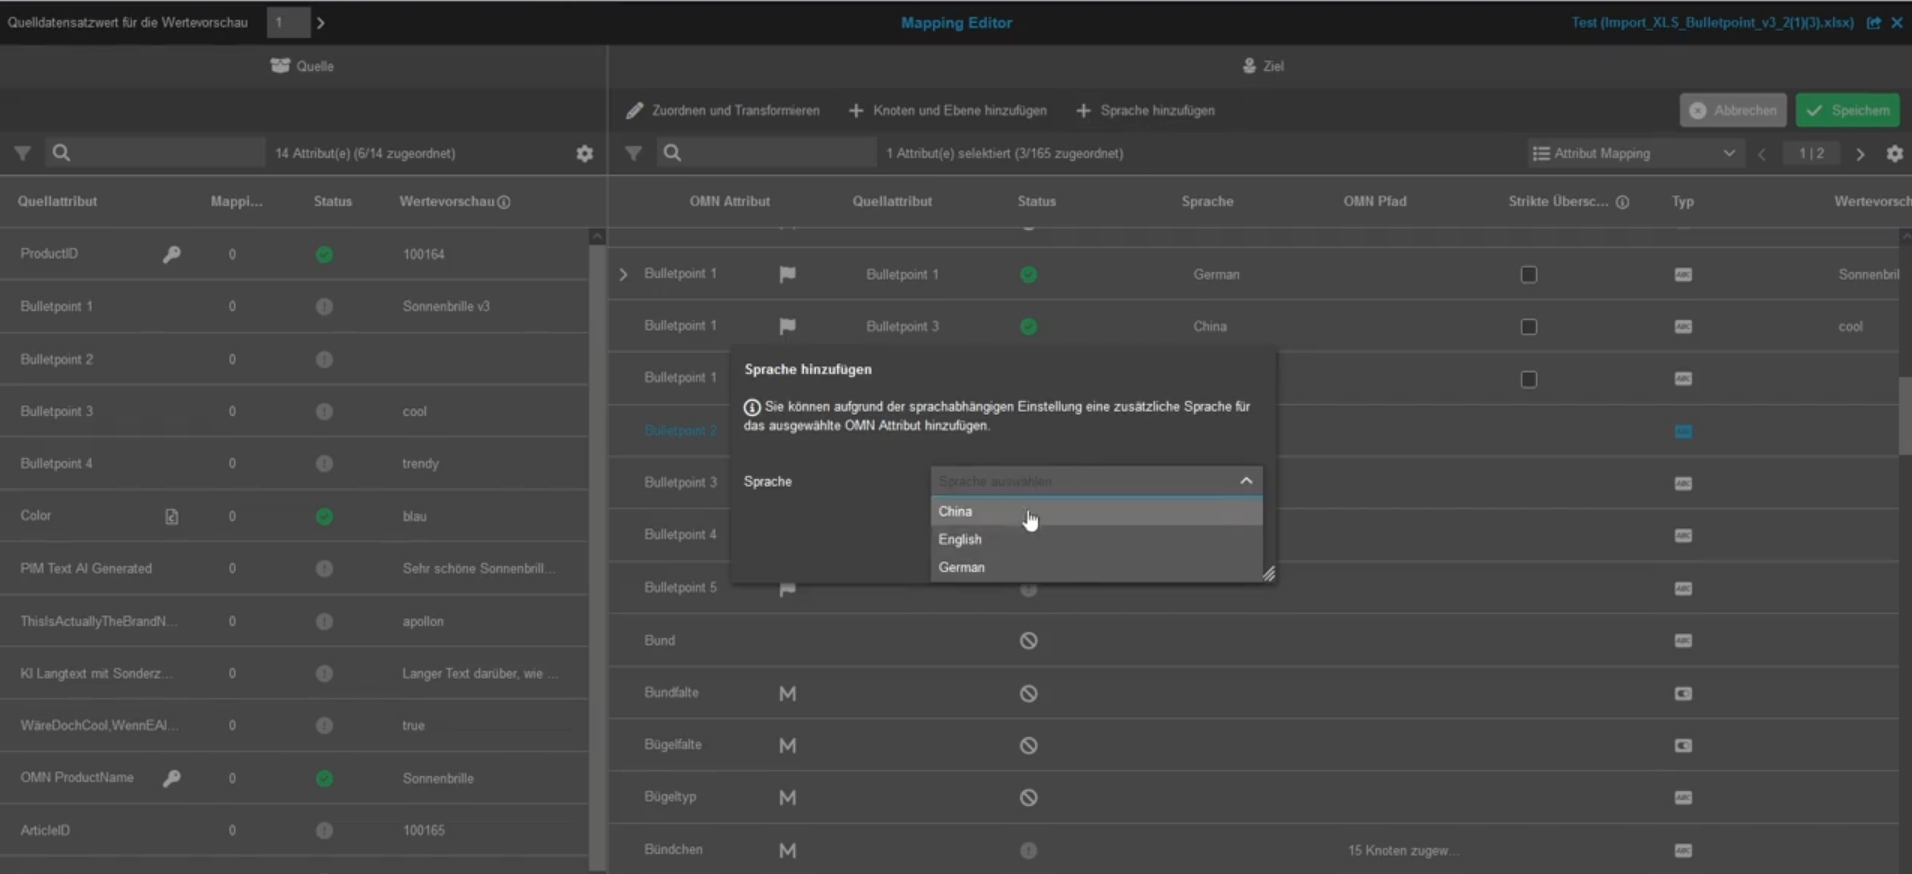Choose English in the language dropdown
The width and height of the screenshot is (1912, 874).
tap(960, 539)
